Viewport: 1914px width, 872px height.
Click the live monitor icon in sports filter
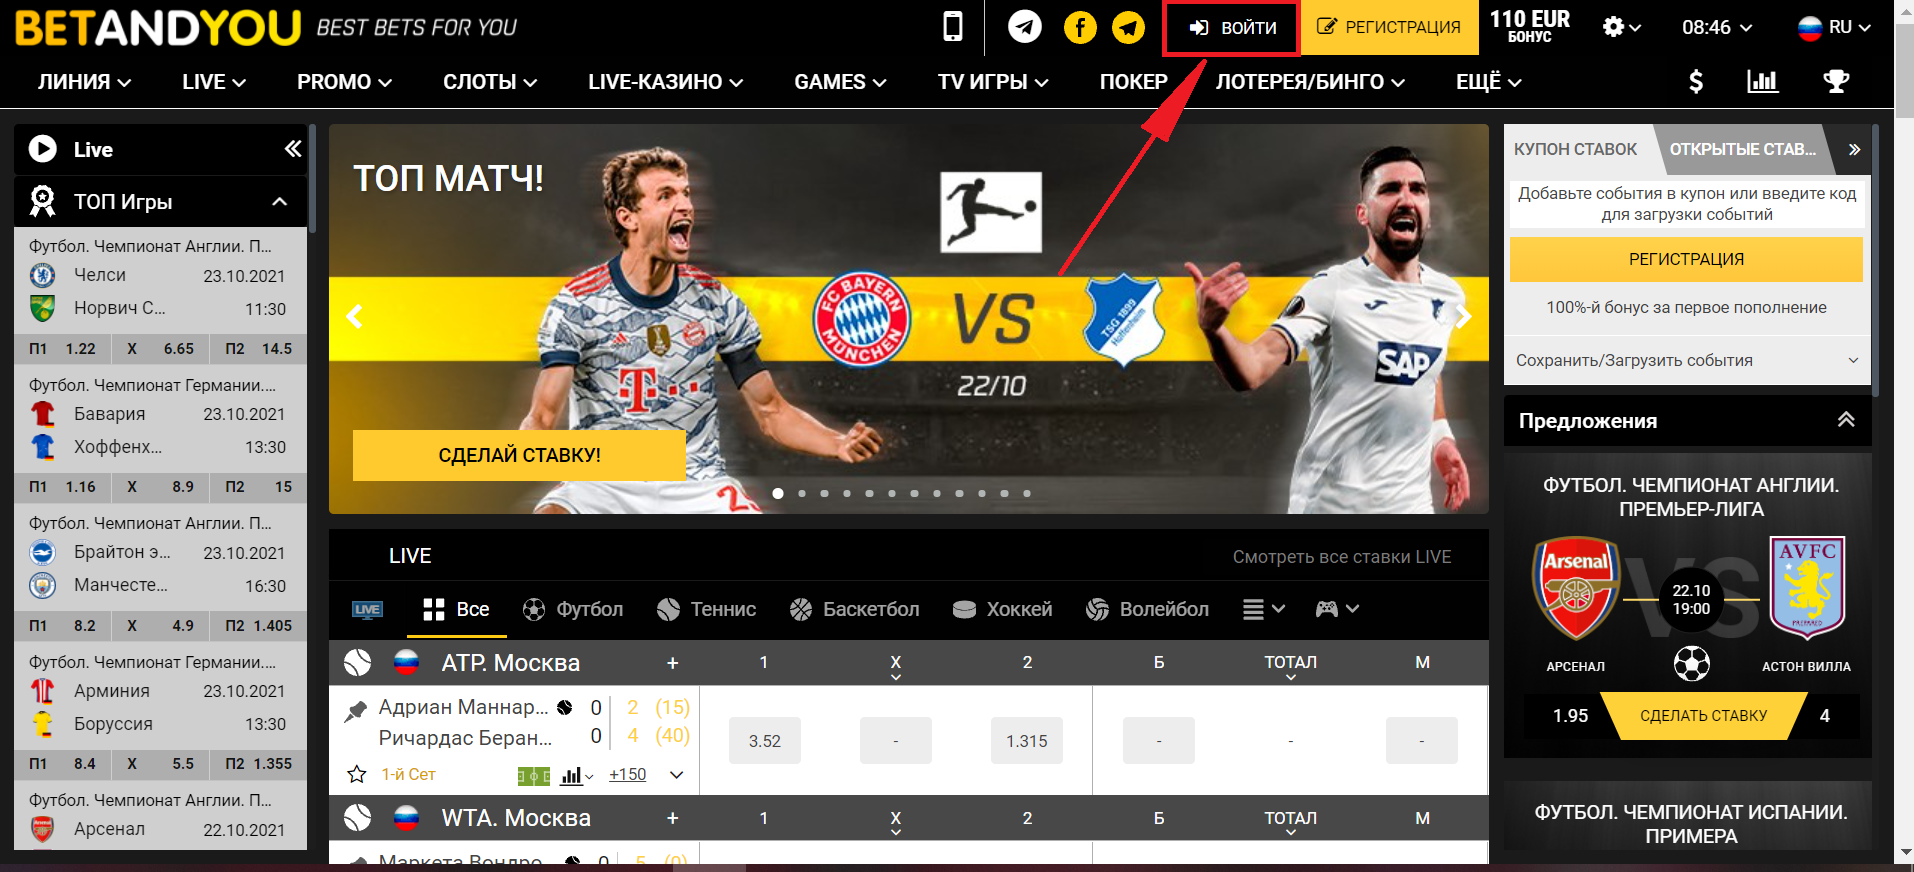pyautogui.click(x=367, y=609)
